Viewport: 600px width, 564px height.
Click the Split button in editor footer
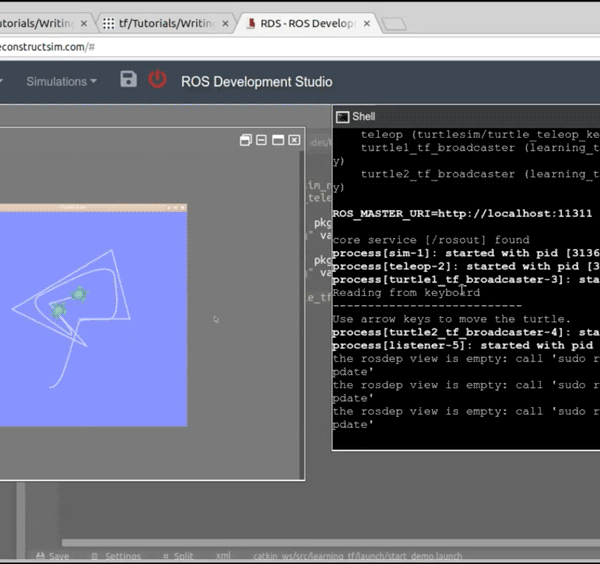pos(178,556)
